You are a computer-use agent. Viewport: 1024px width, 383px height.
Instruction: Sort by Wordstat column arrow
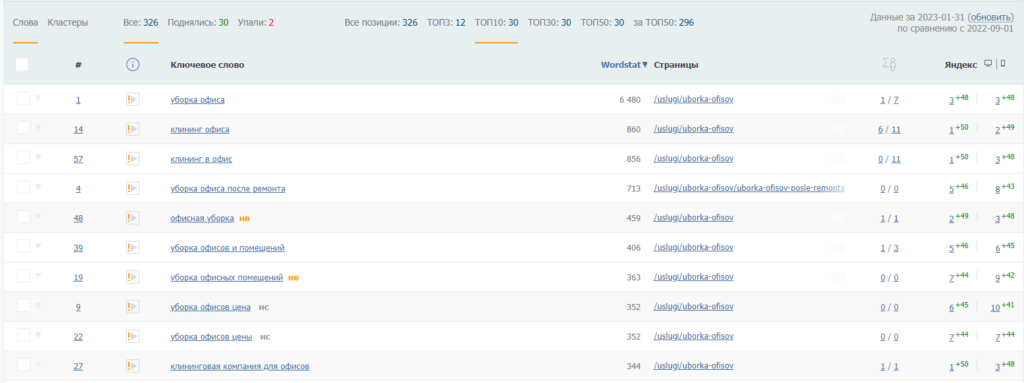tap(645, 65)
